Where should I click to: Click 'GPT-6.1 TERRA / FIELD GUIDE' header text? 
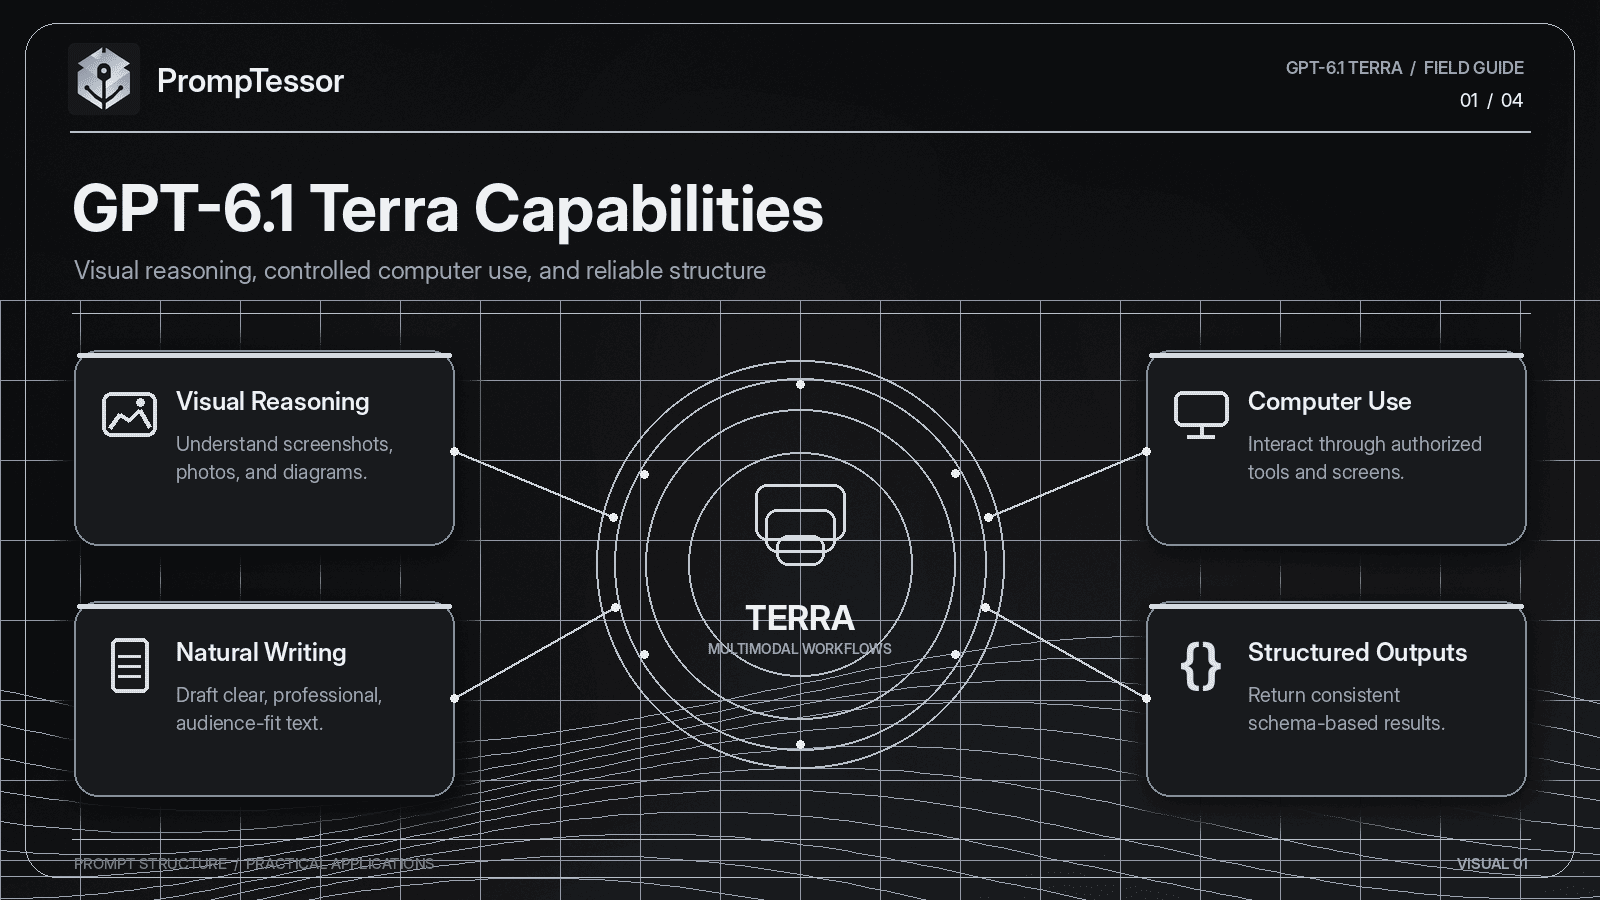1404,68
